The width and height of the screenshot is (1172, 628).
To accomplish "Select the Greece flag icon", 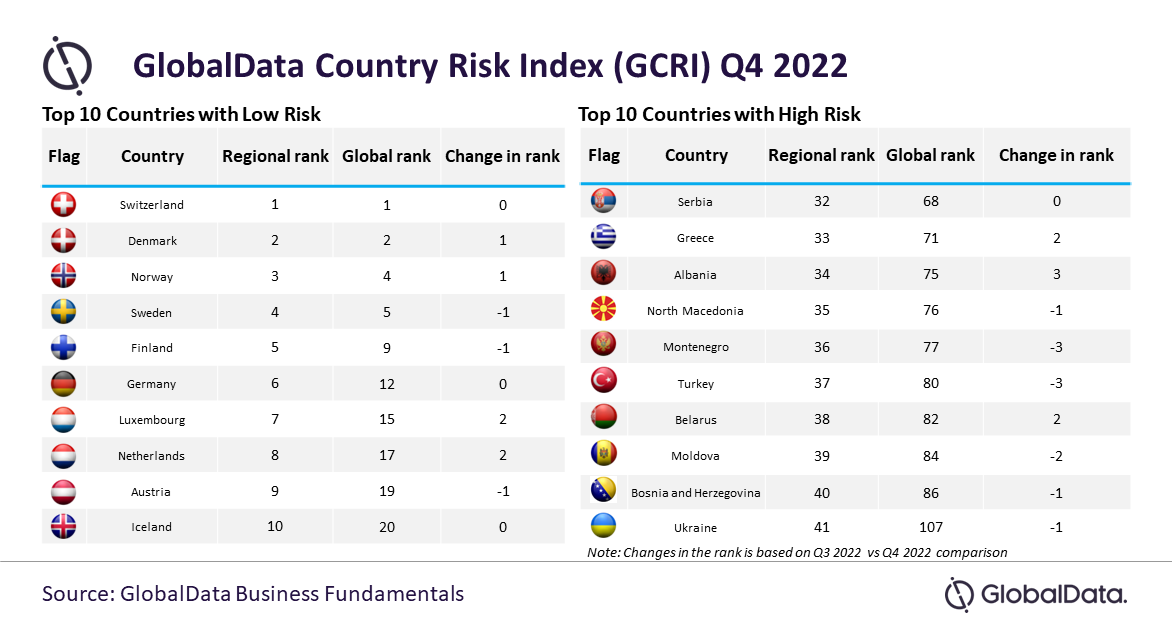I will click(x=604, y=236).
